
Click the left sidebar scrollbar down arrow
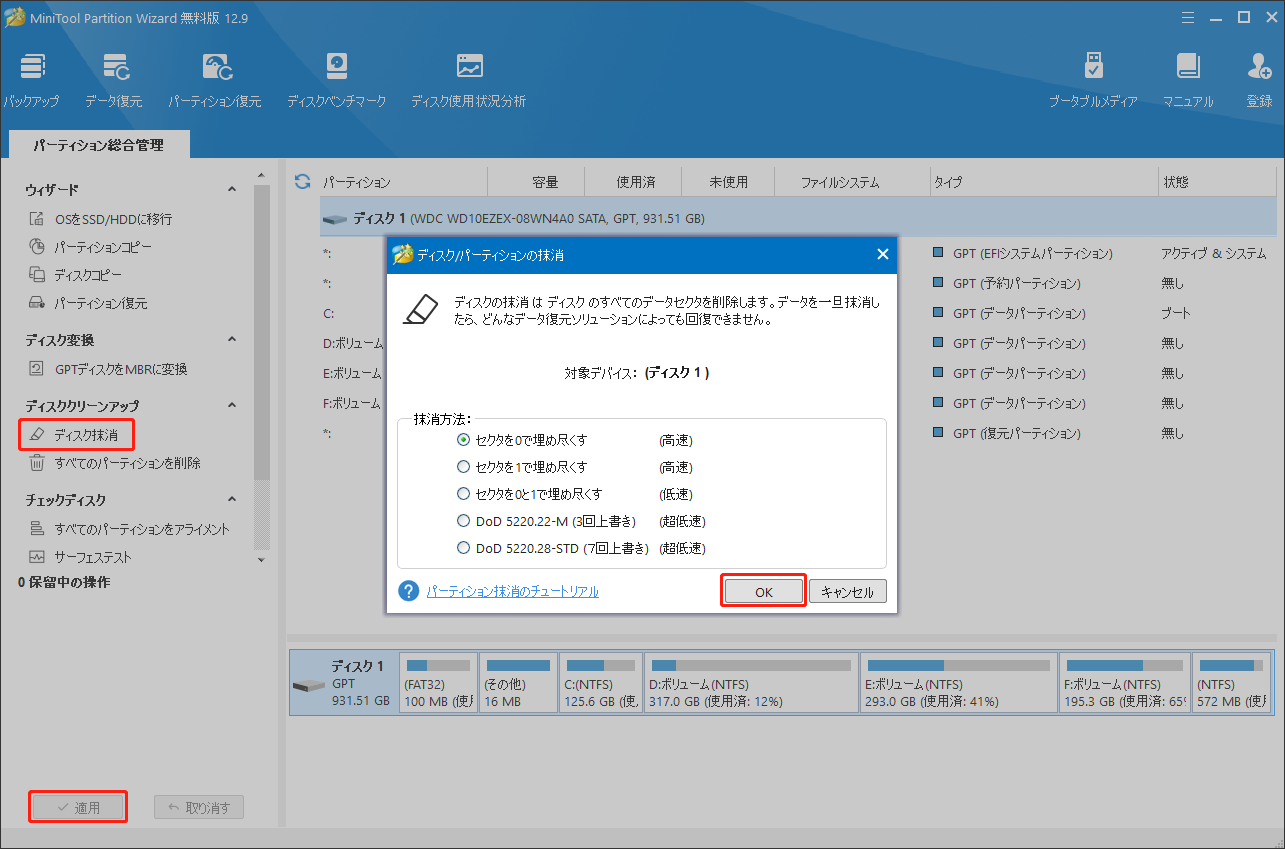coord(261,559)
